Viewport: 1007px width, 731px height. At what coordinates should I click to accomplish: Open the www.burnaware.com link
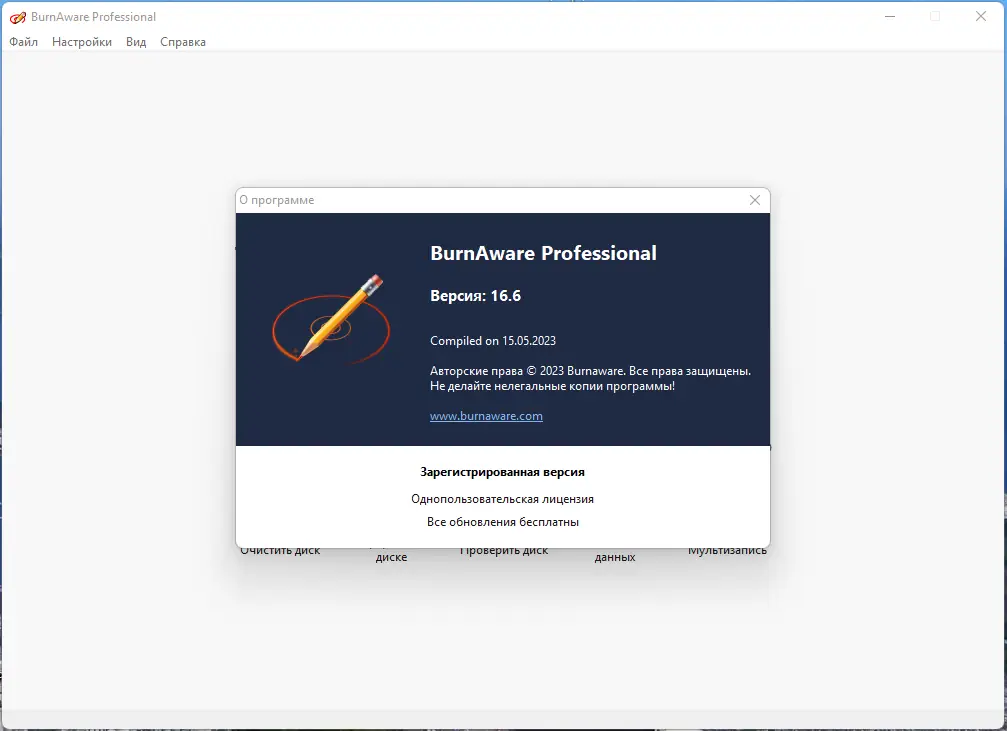point(486,416)
